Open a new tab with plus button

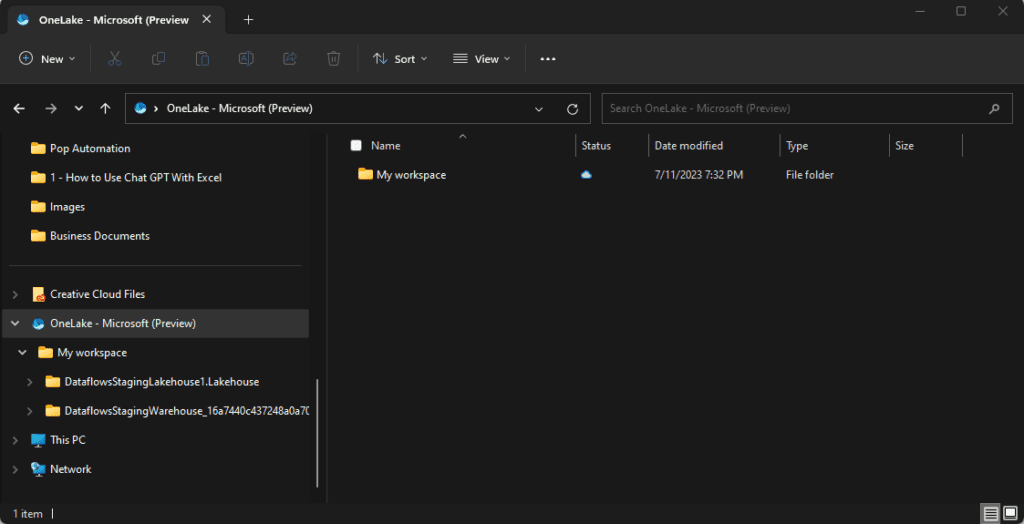click(x=248, y=20)
